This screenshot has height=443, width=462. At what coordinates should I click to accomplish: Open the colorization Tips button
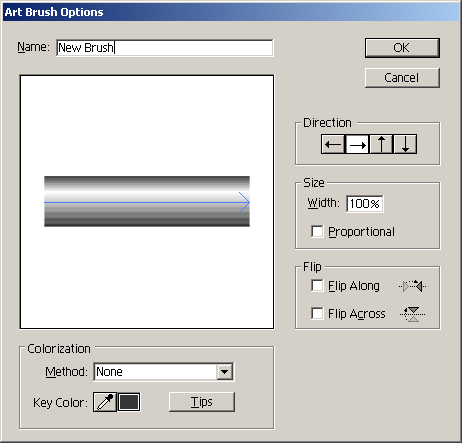[x=202, y=402]
